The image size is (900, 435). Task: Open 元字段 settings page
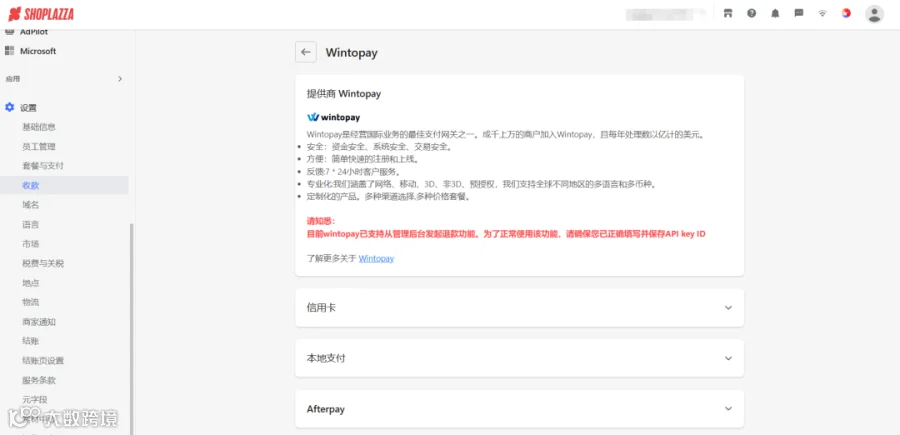34,399
